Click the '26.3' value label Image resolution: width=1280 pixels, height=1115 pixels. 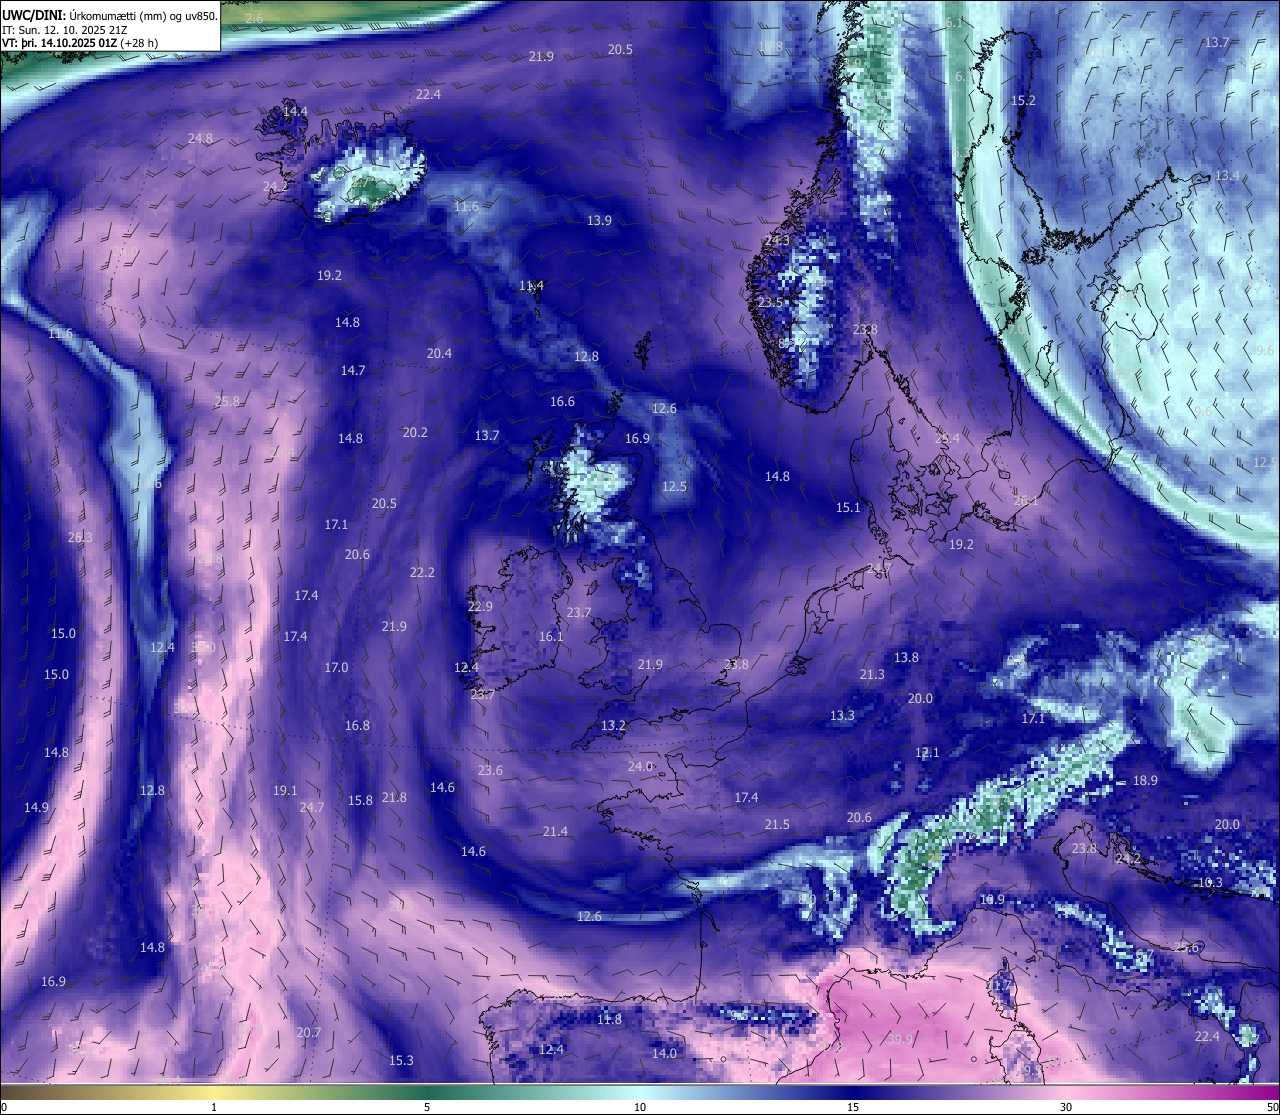pyautogui.click(x=80, y=537)
